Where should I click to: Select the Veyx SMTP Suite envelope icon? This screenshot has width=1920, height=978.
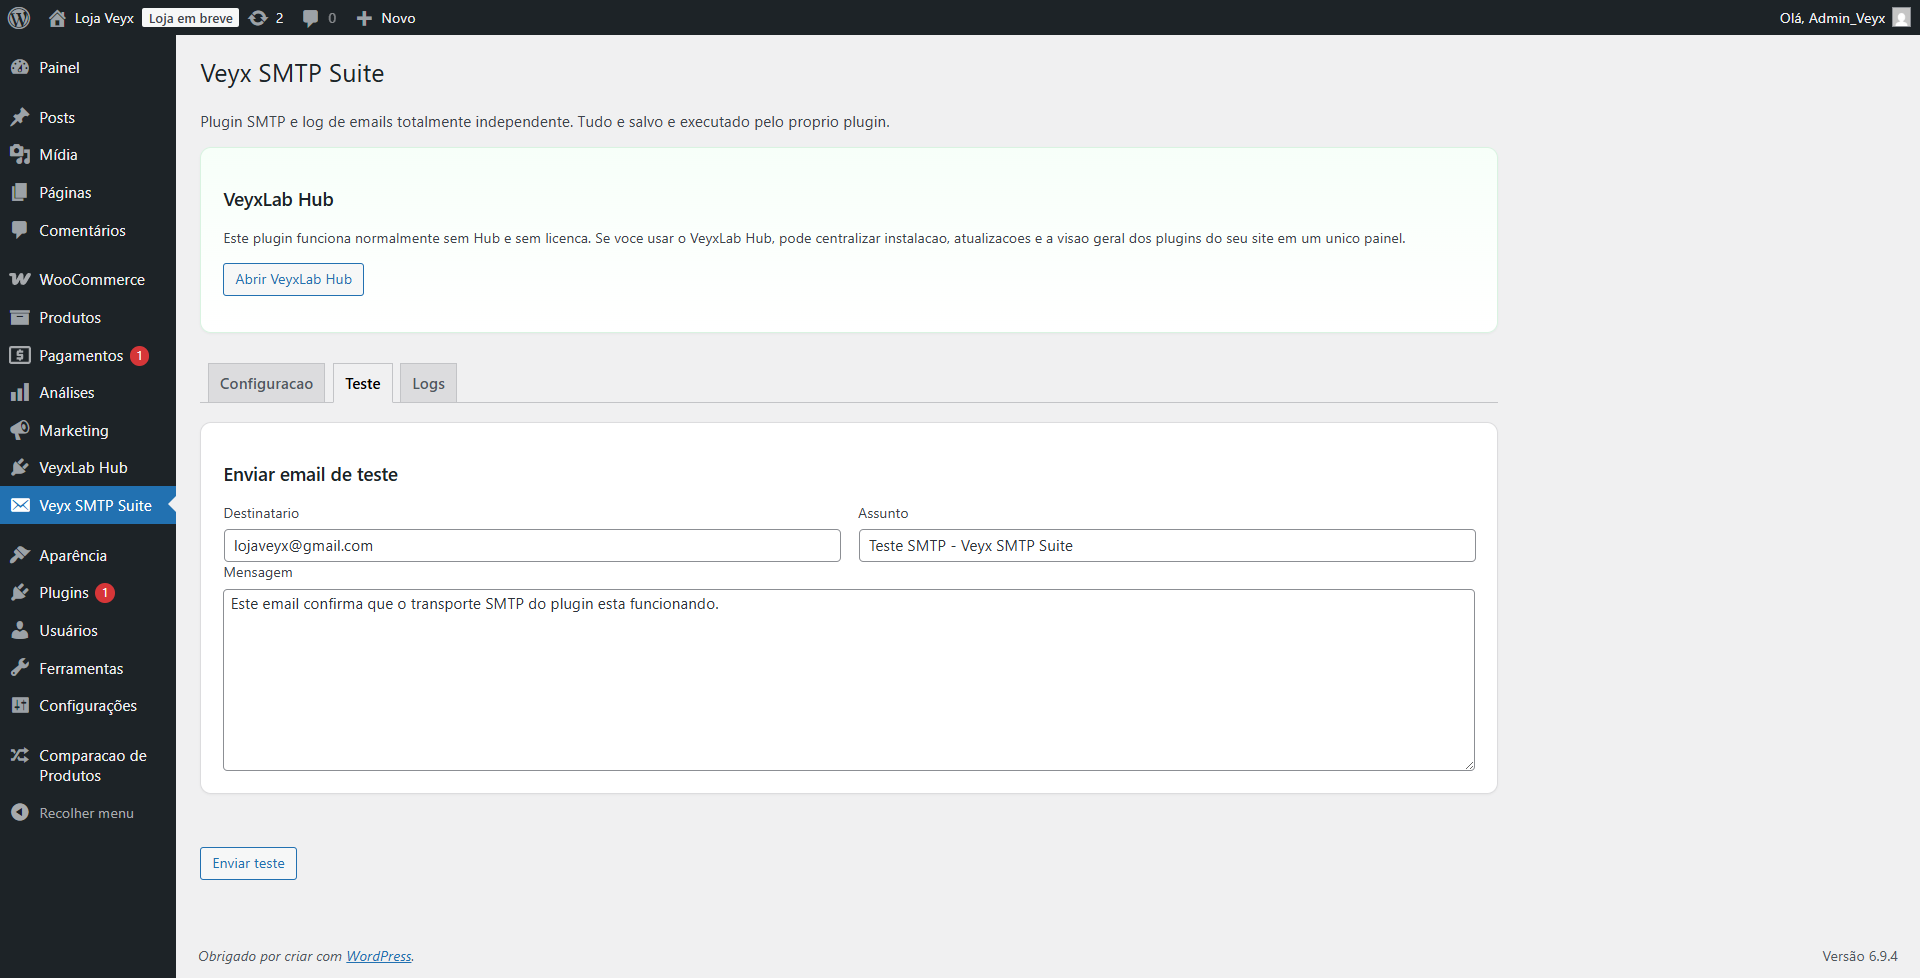tap(21, 505)
